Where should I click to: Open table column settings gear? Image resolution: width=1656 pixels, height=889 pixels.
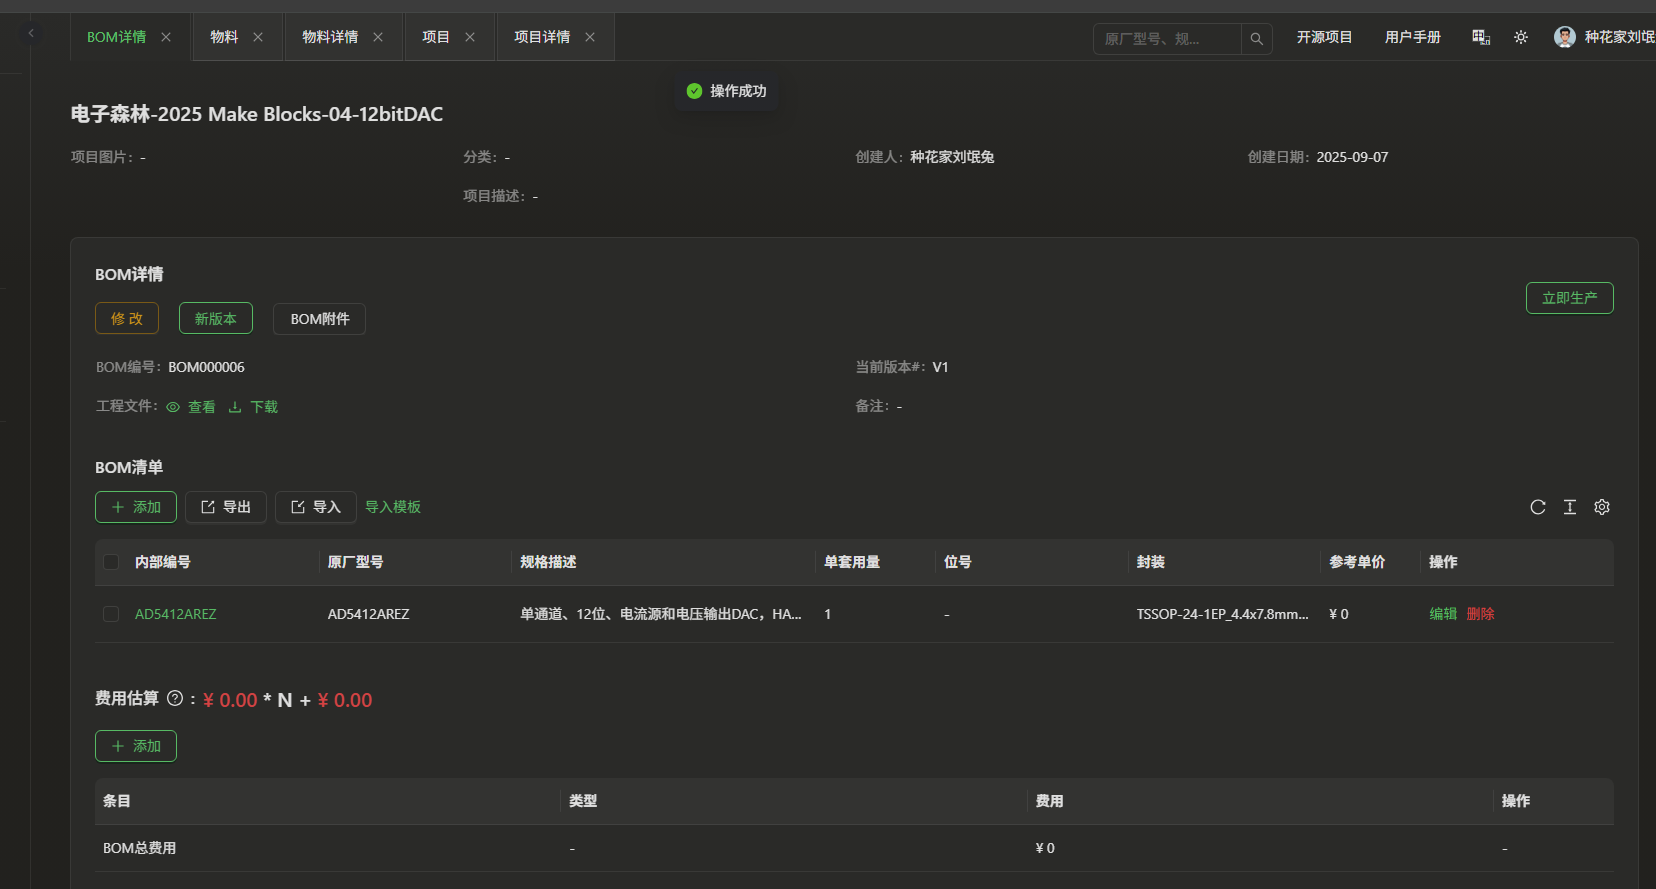point(1602,507)
